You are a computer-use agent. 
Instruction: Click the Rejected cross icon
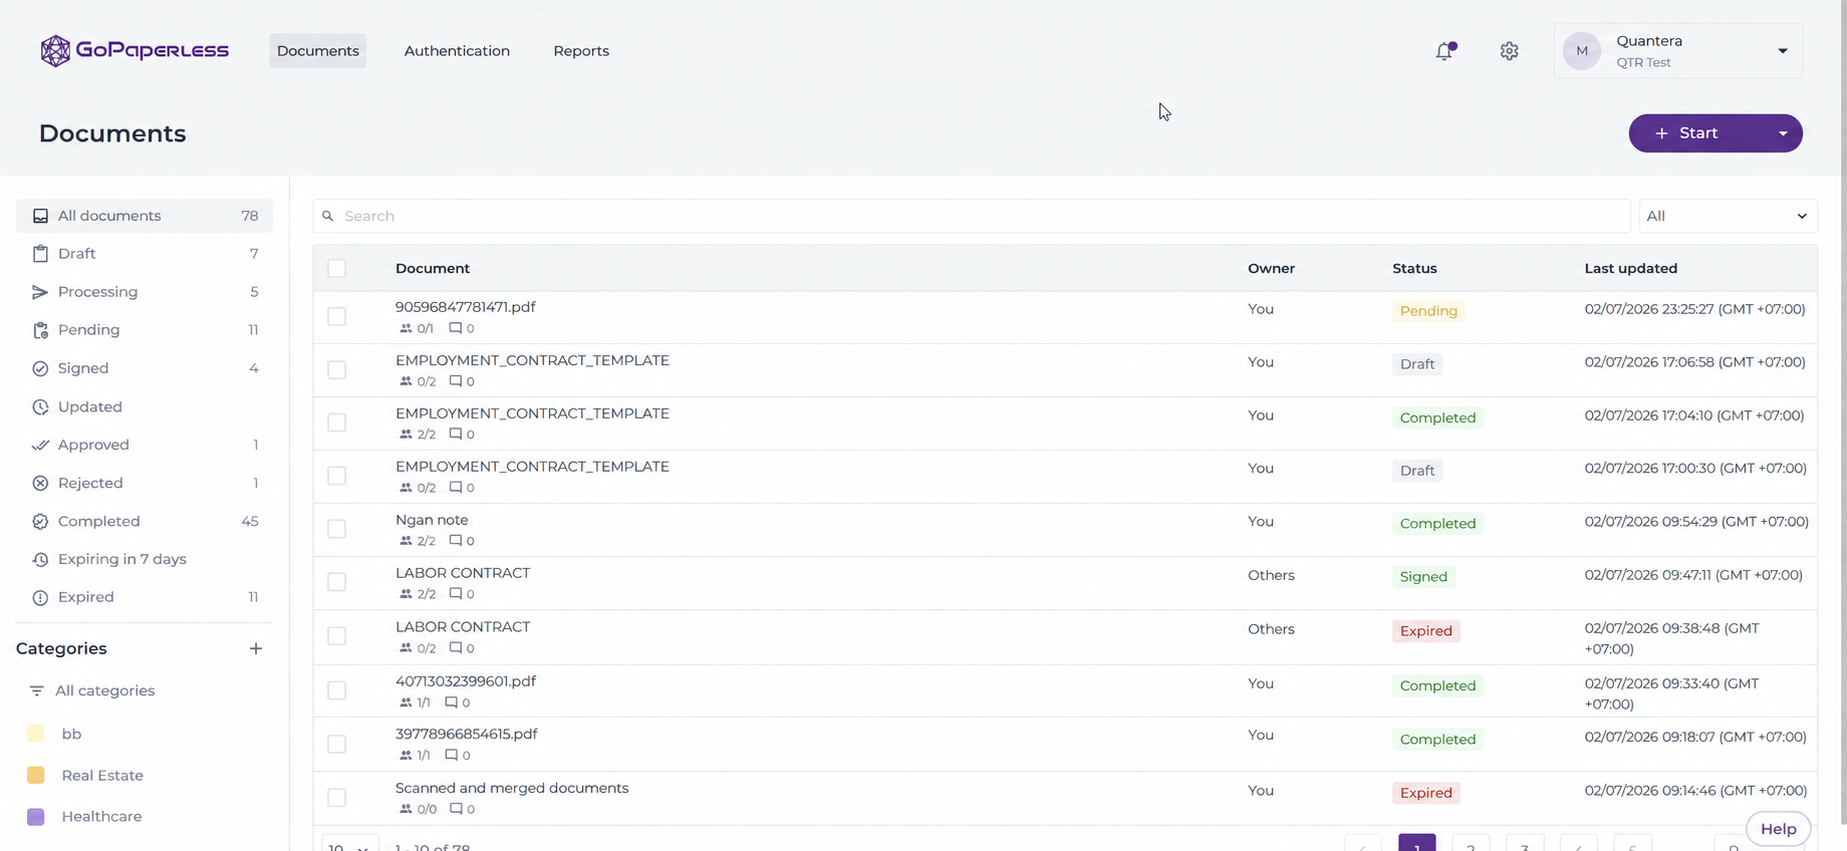tap(40, 483)
